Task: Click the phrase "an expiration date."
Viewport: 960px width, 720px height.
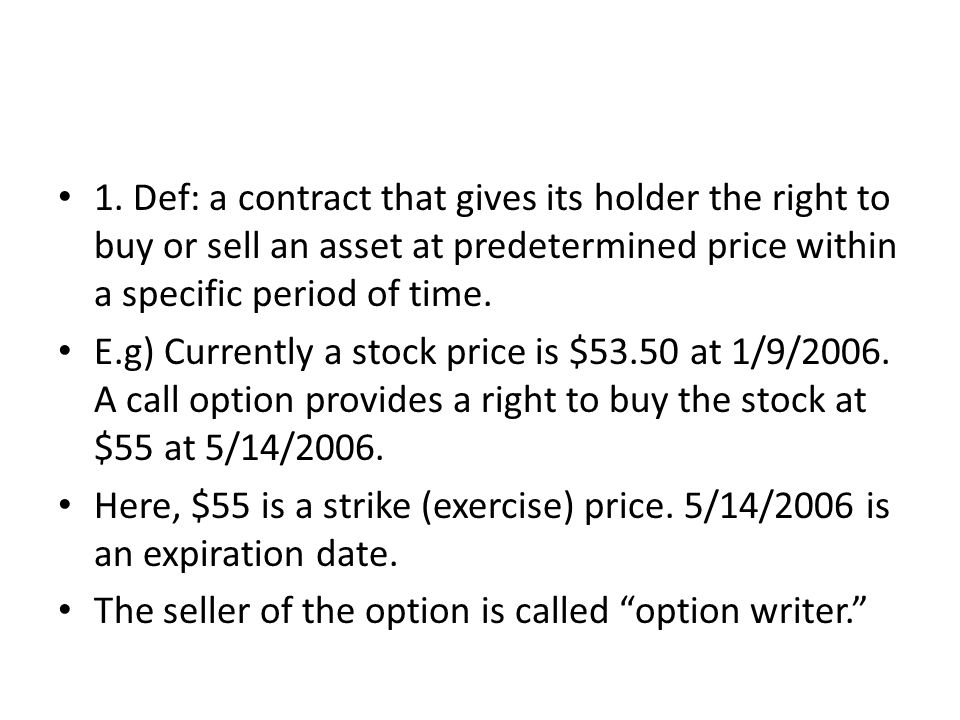Action: (x=246, y=555)
